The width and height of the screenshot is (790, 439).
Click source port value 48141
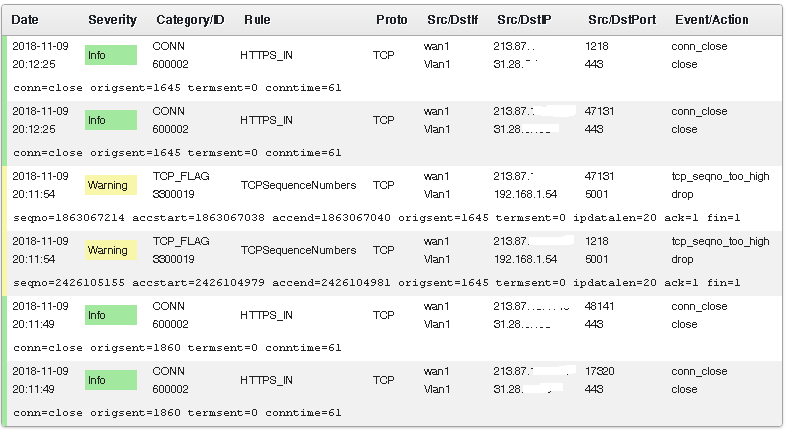coord(600,307)
